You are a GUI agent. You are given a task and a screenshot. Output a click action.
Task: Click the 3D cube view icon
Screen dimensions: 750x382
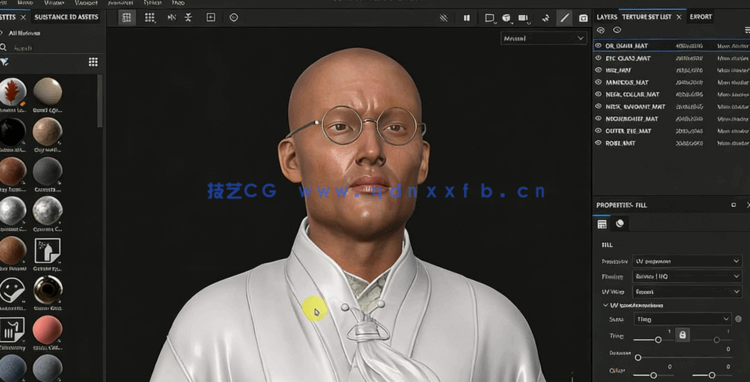[x=506, y=18]
